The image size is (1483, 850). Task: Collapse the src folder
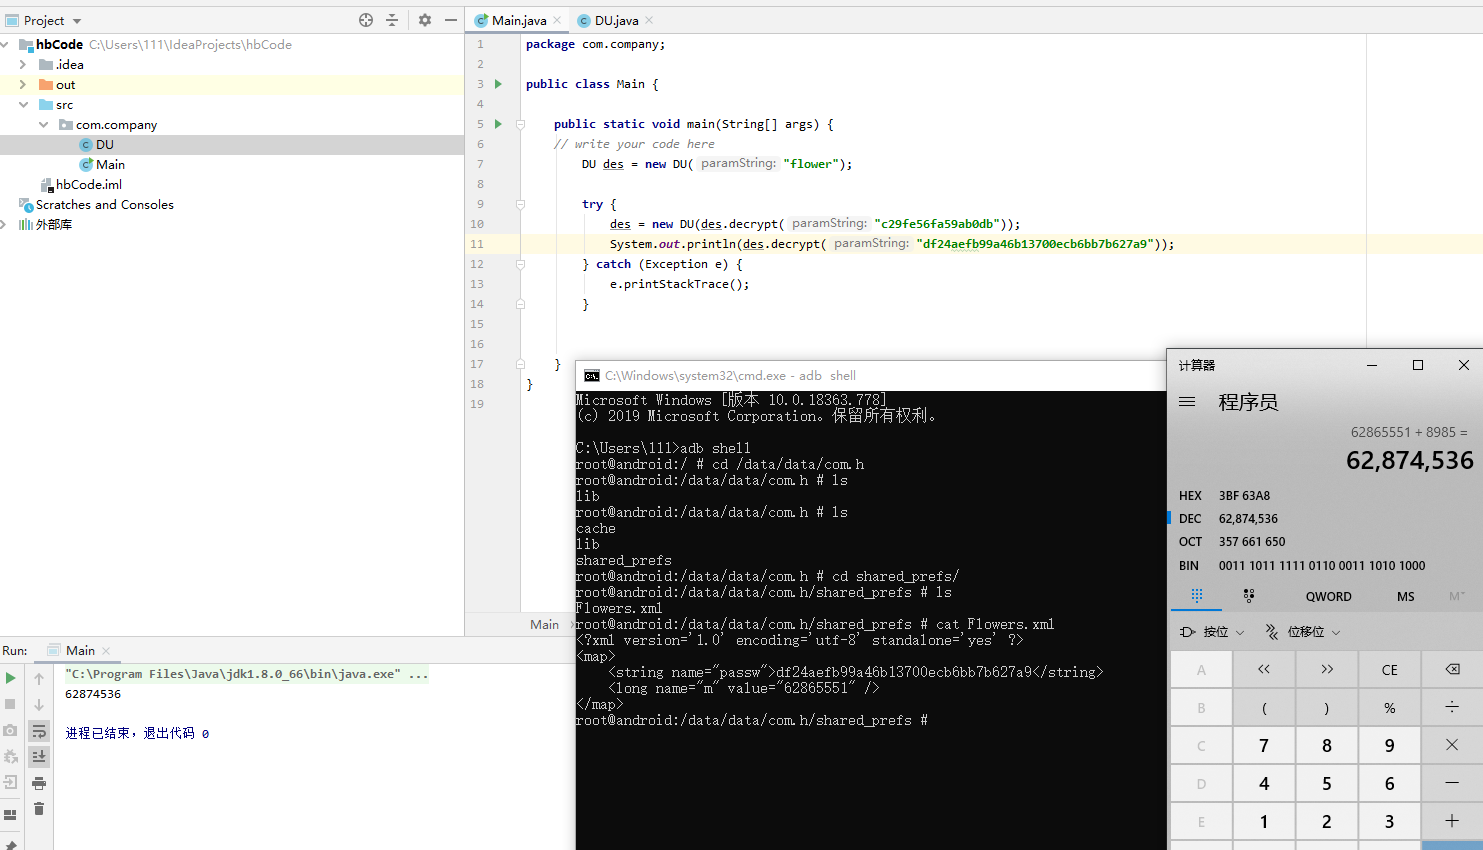click(23, 105)
